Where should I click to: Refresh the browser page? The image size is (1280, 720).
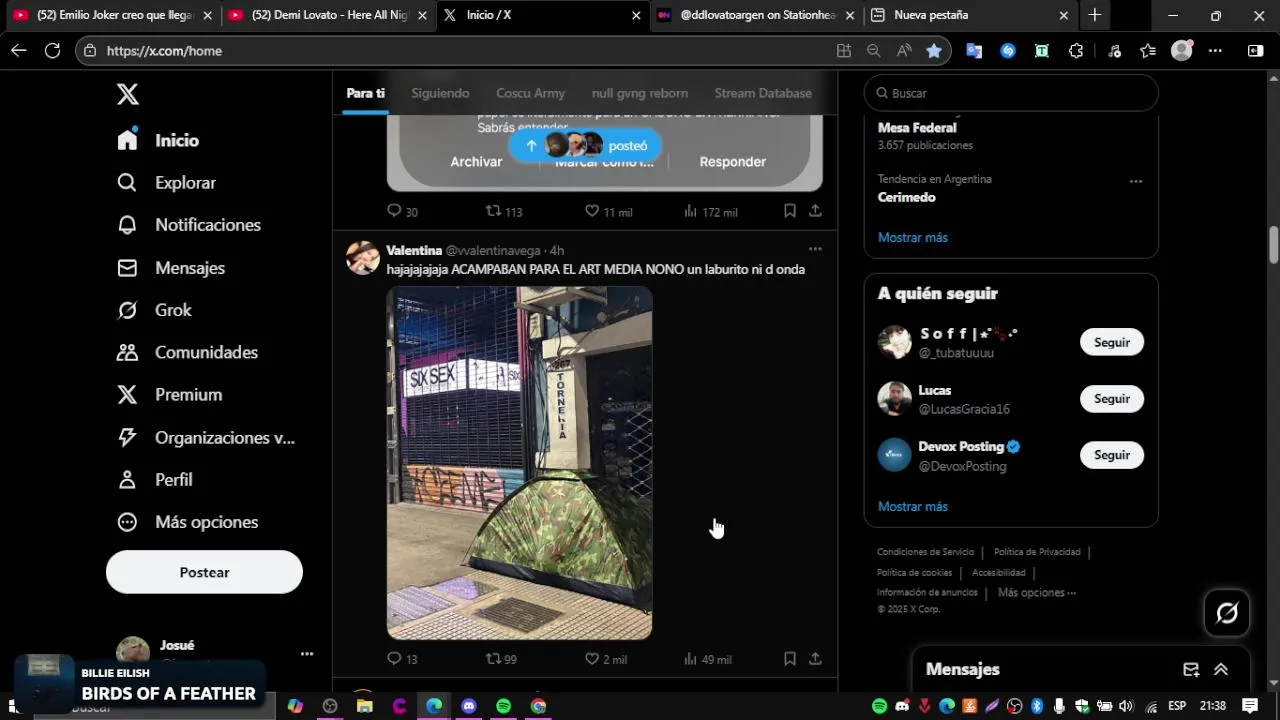[x=53, y=50]
